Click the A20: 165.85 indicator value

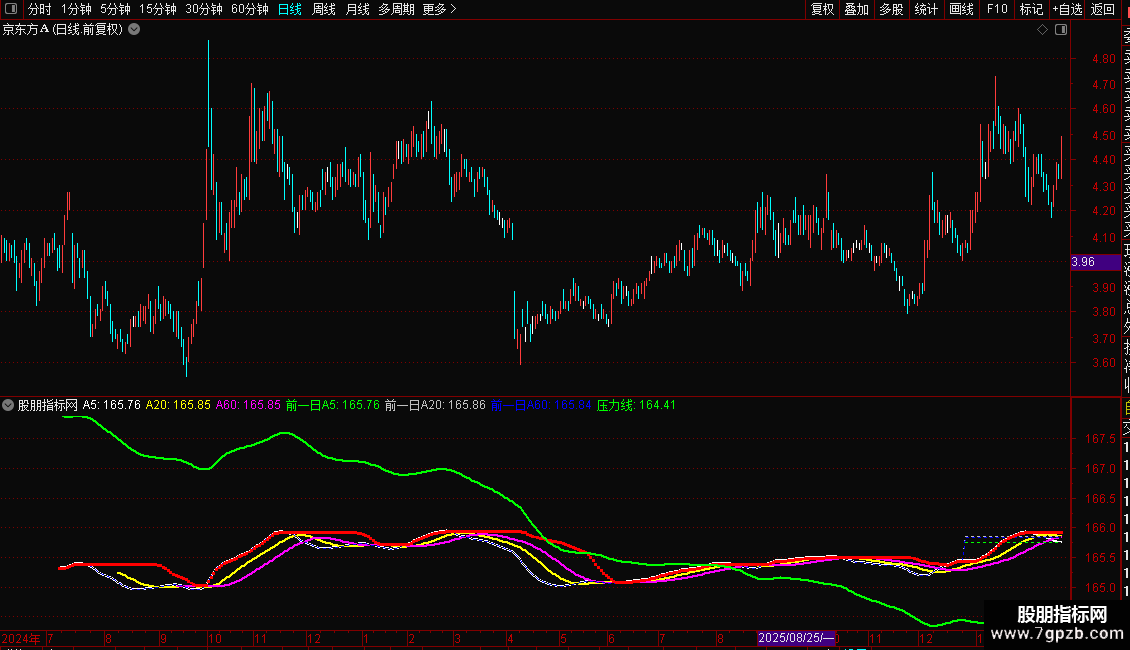click(x=178, y=405)
